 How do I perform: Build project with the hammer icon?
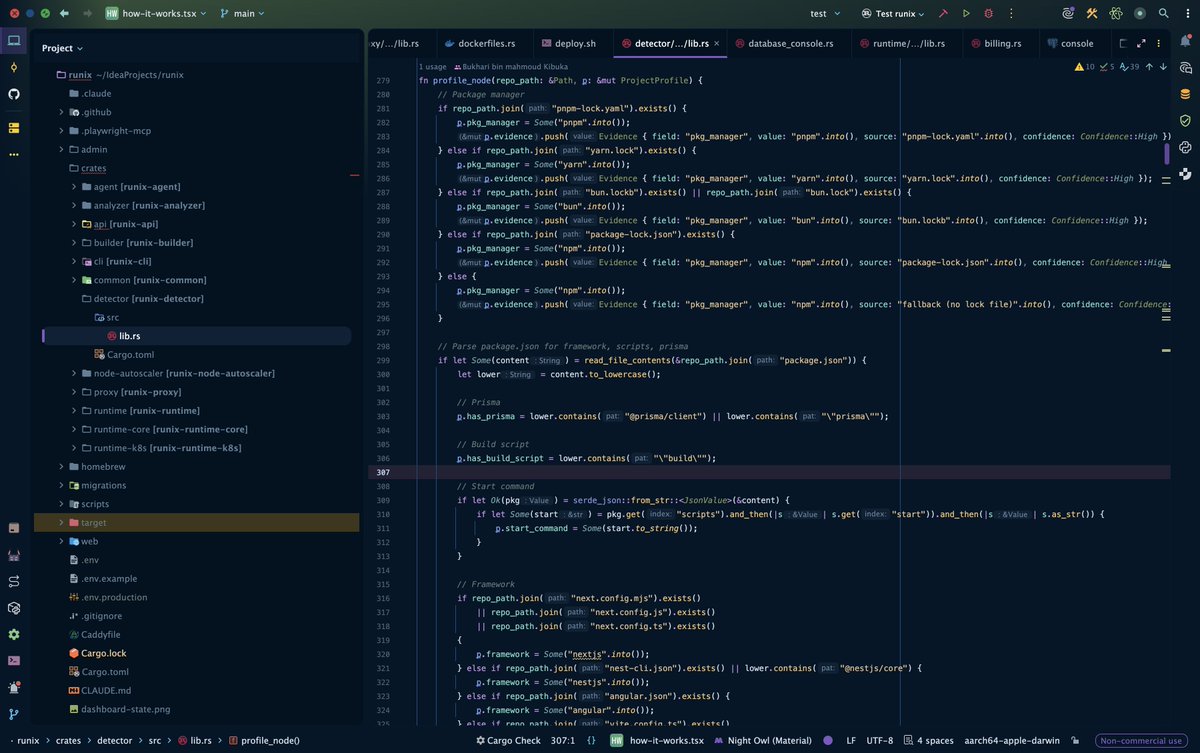(943, 14)
